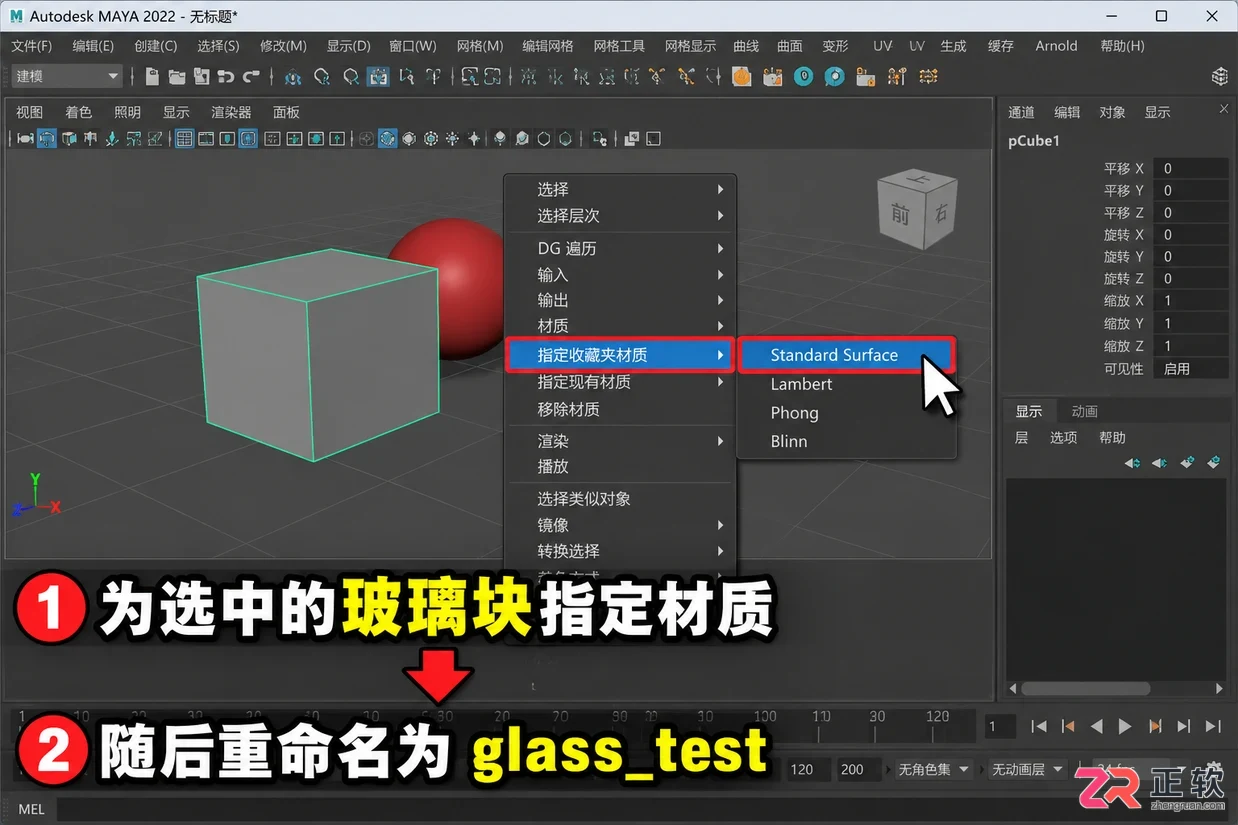Click the isolate select icon in panel toolbar
Screen dimensions: 1238x825
[599, 139]
